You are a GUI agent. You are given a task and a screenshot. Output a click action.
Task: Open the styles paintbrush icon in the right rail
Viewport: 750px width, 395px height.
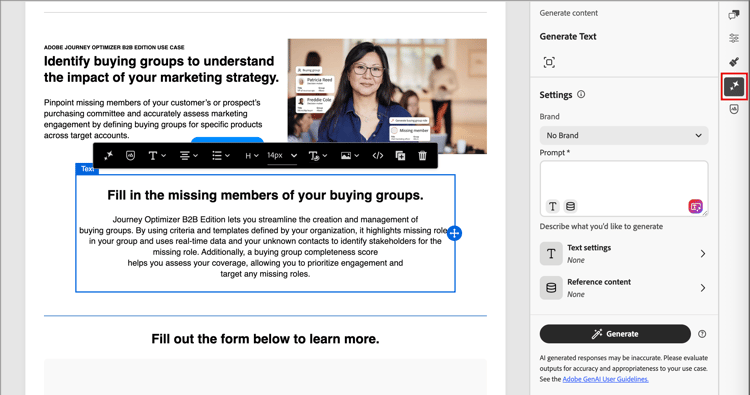click(734, 62)
